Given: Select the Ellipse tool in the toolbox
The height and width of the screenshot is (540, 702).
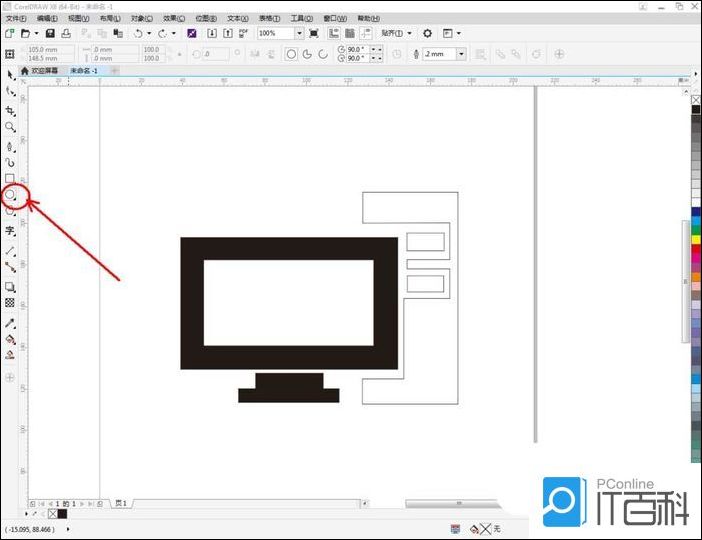Looking at the screenshot, I should [x=10, y=194].
